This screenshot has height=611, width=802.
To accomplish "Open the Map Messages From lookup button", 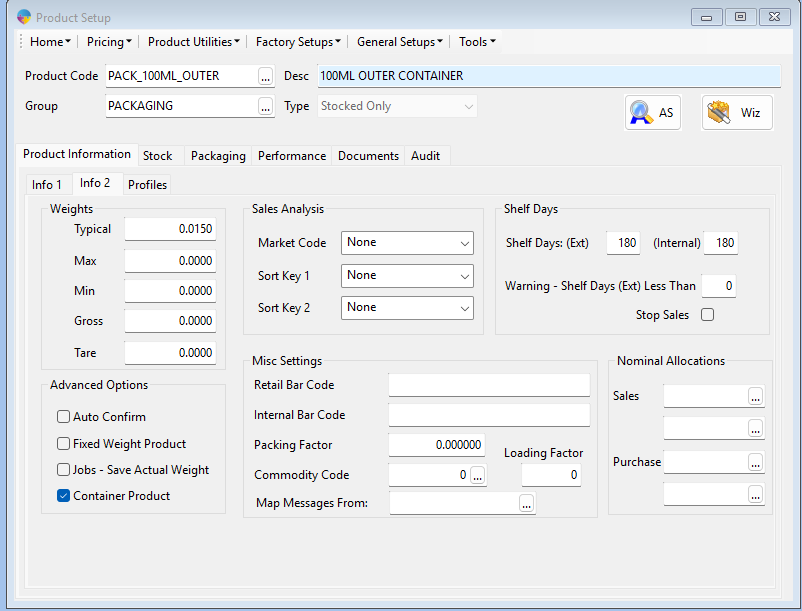I will pyautogui.click(x=526, y=504).
